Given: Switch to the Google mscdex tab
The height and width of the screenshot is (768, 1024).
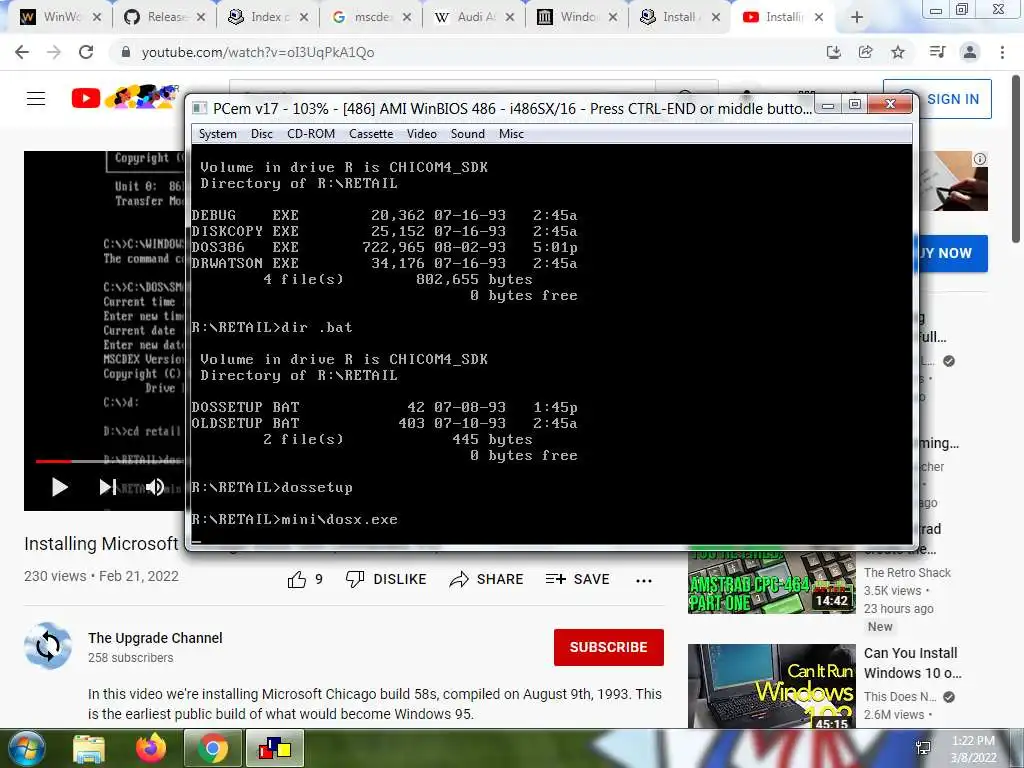Looking at the screenshot, I should [x=371, y=17].
